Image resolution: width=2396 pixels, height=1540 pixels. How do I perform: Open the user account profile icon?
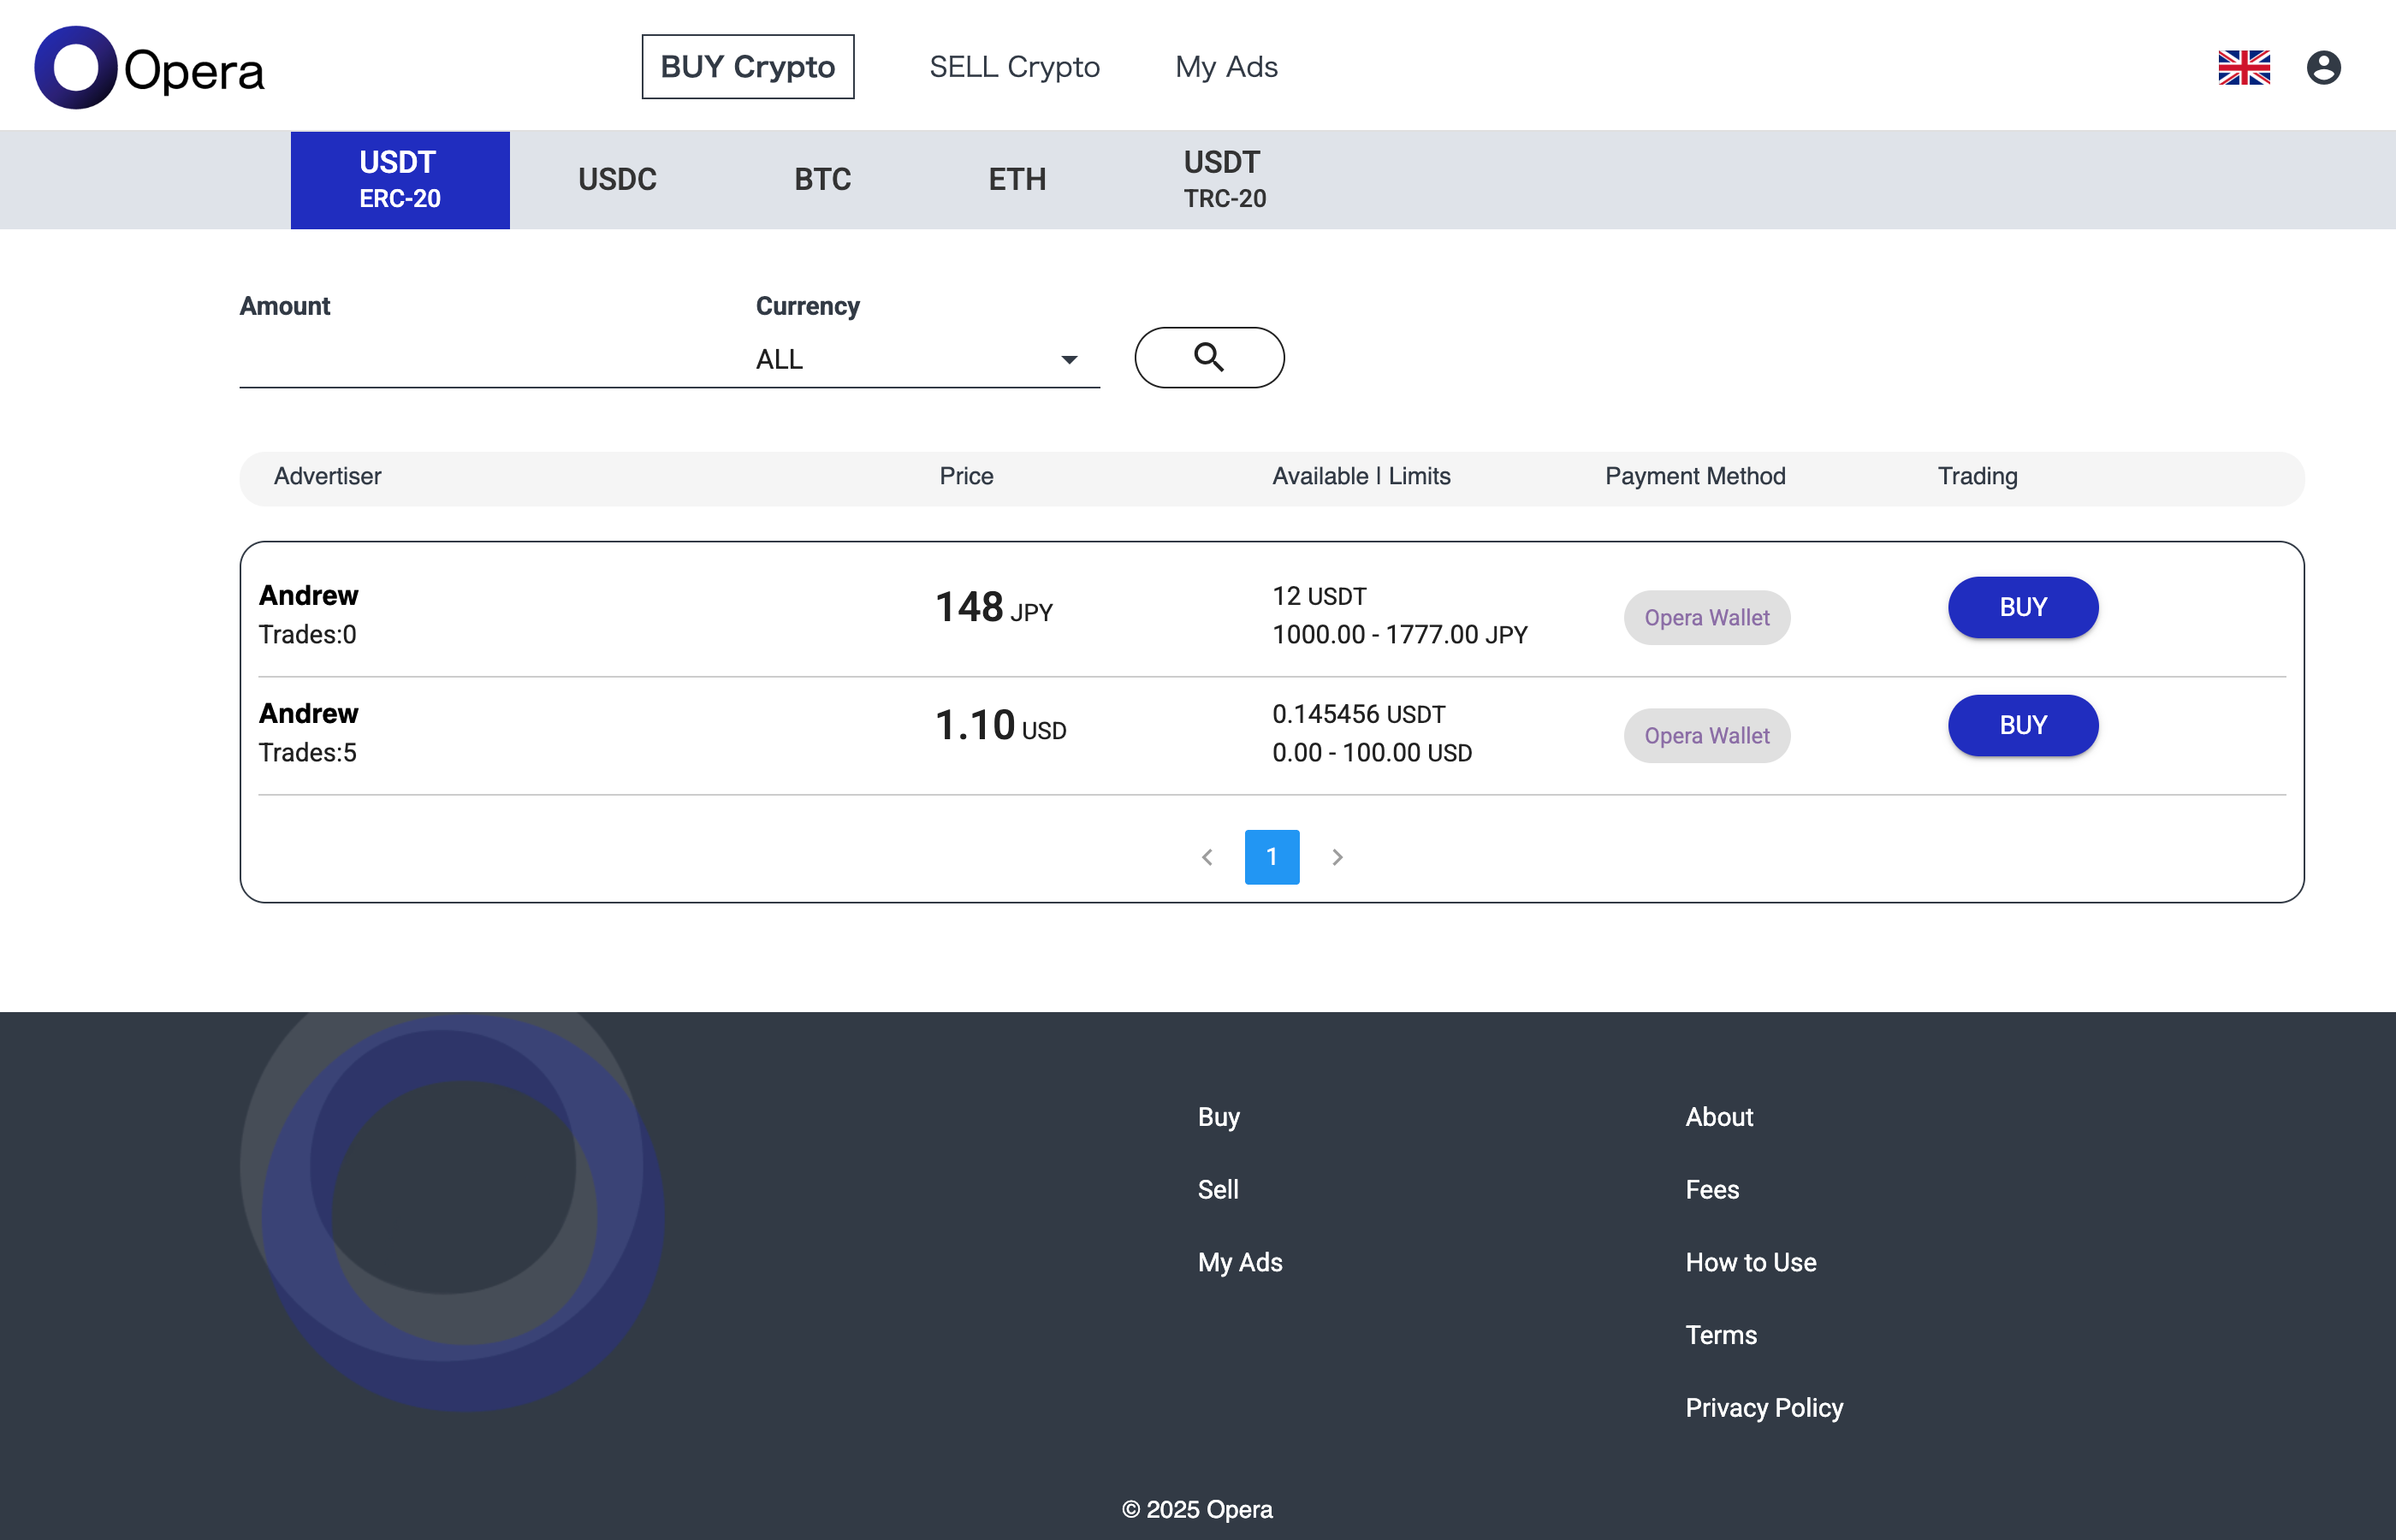(2322, 68)
